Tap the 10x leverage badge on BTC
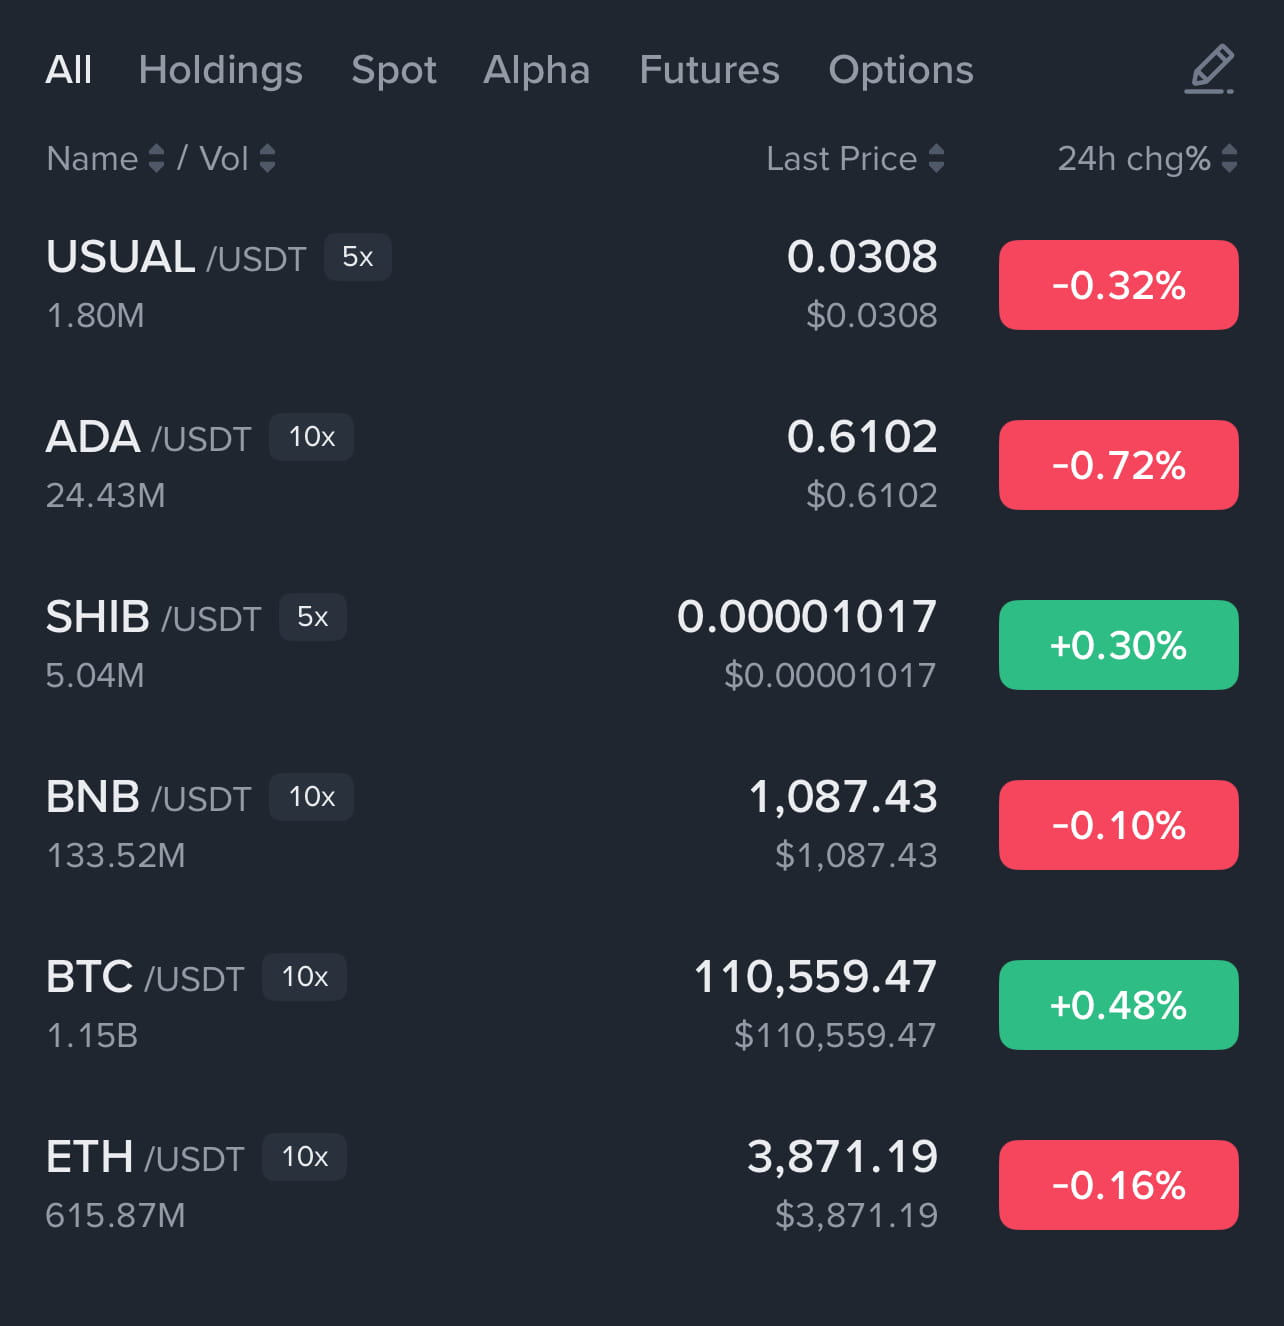Screen dimensions: 1284x1326 click(304, 977)
